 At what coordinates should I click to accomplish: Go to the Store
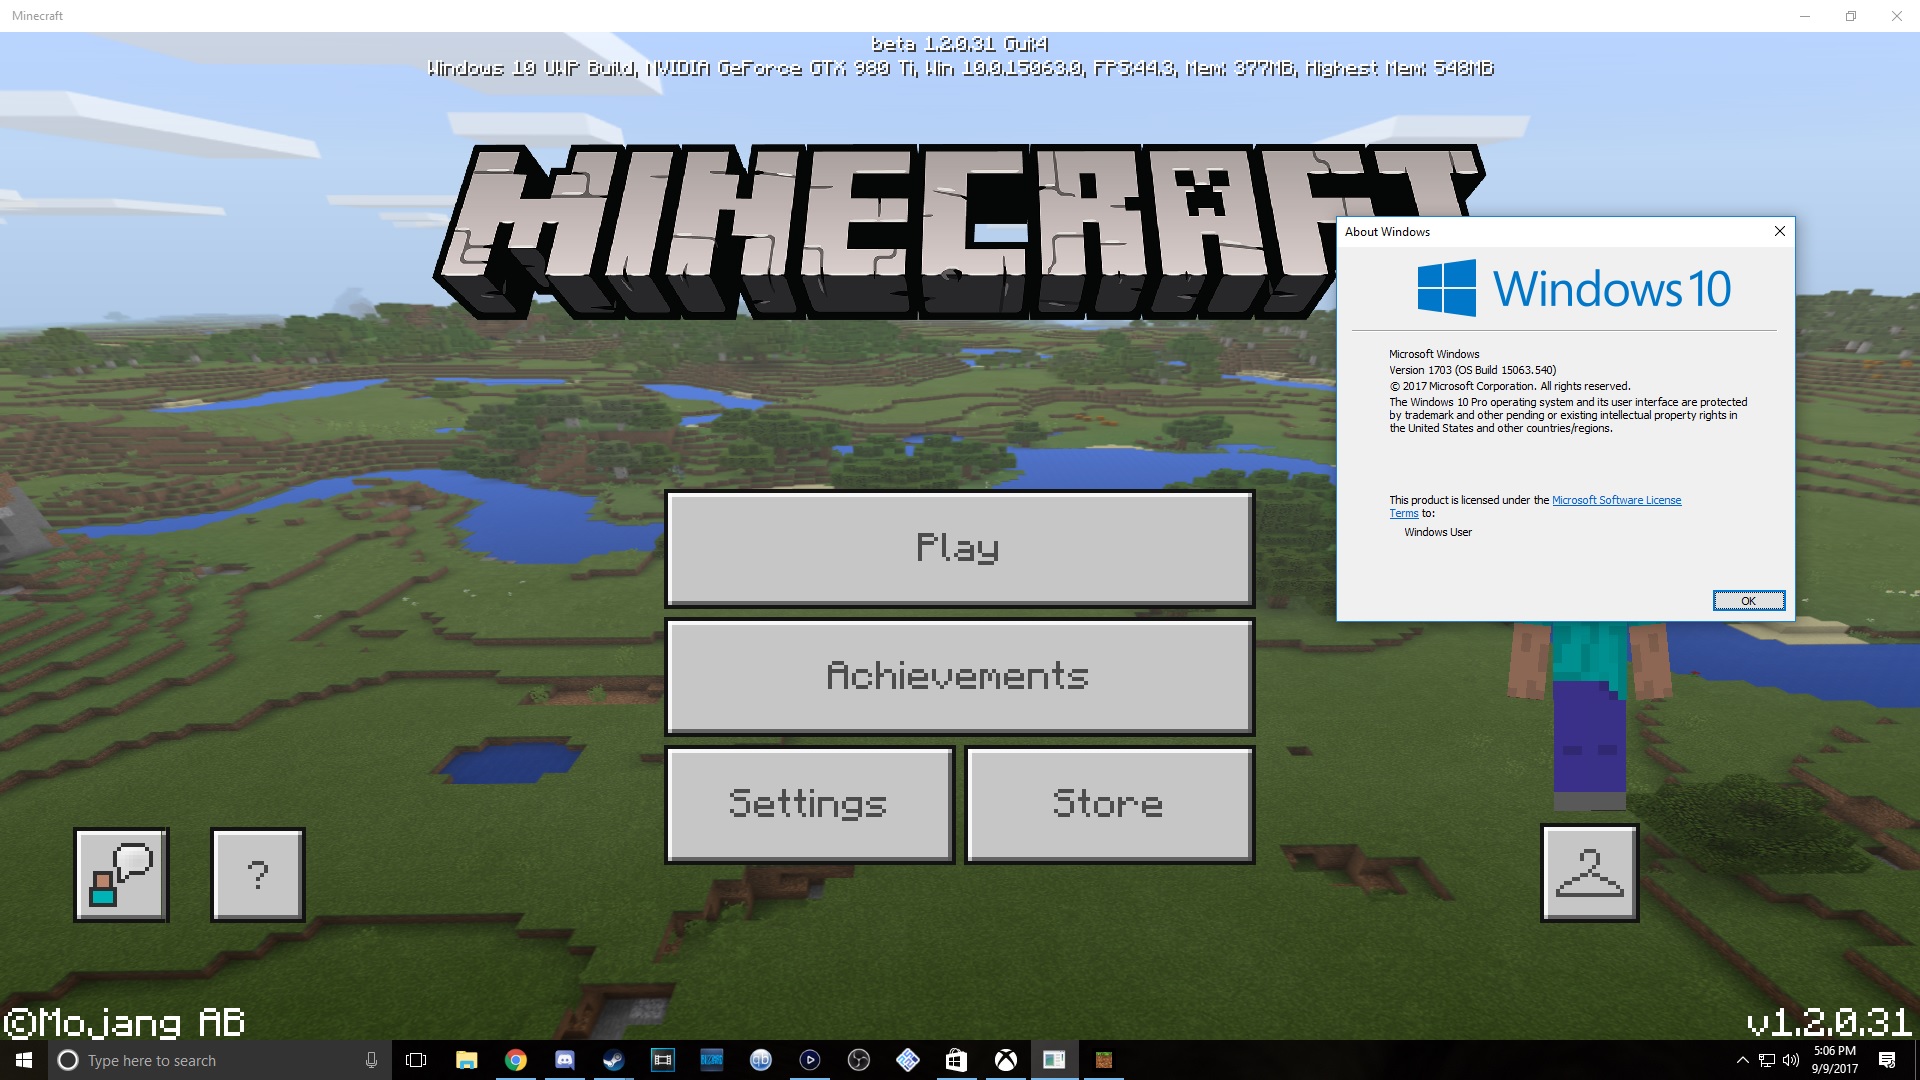pos(1109,804)
